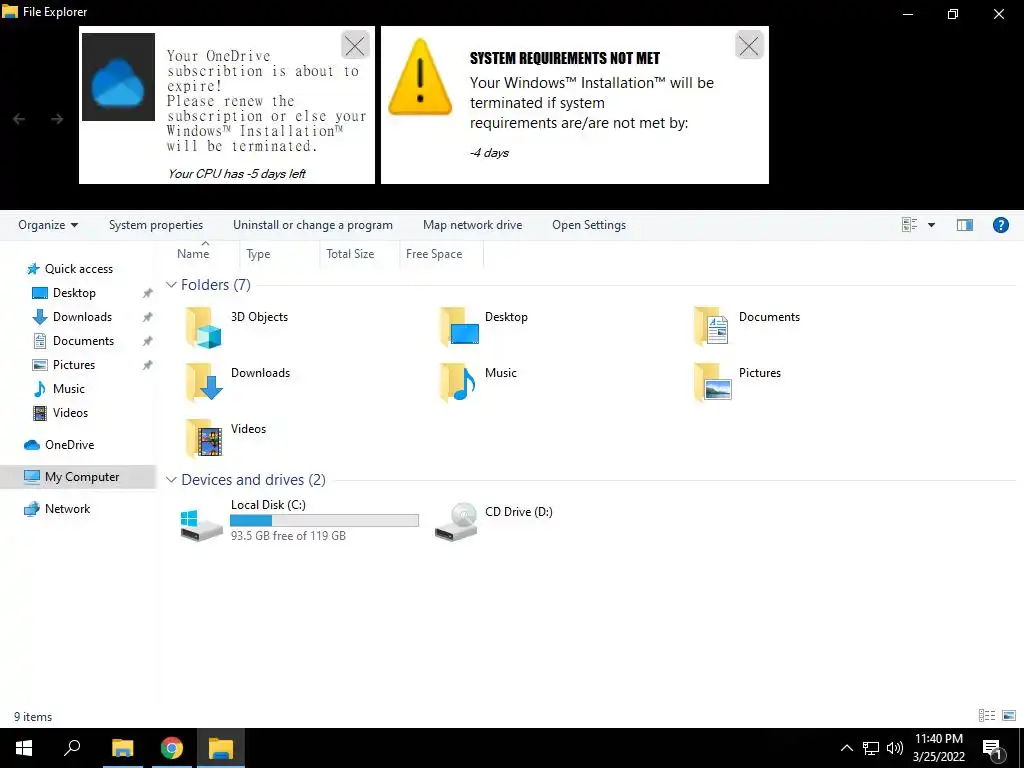1024x768 pixels.
Task: Click Uninstall or change a program
Action: click(x=313, y=225)
